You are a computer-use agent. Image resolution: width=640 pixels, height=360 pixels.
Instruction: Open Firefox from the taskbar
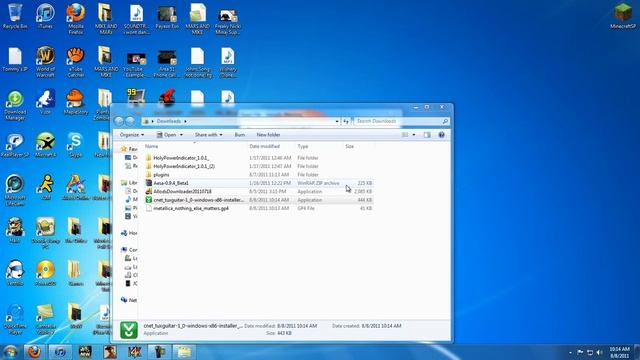click(34, 352)
